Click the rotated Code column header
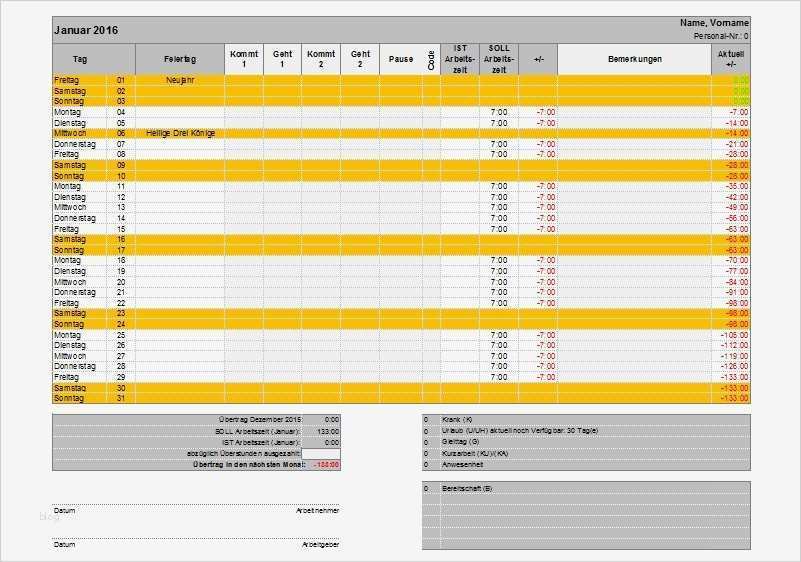801x562 pixels. click(x=431, y=59)
